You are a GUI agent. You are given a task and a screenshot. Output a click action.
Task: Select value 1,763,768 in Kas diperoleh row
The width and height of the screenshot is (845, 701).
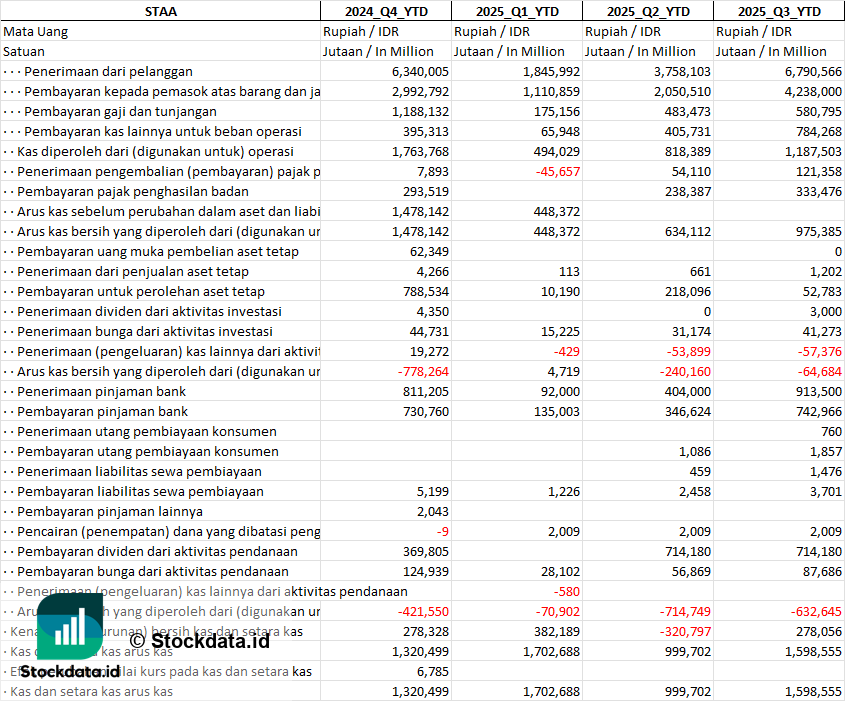420,151
